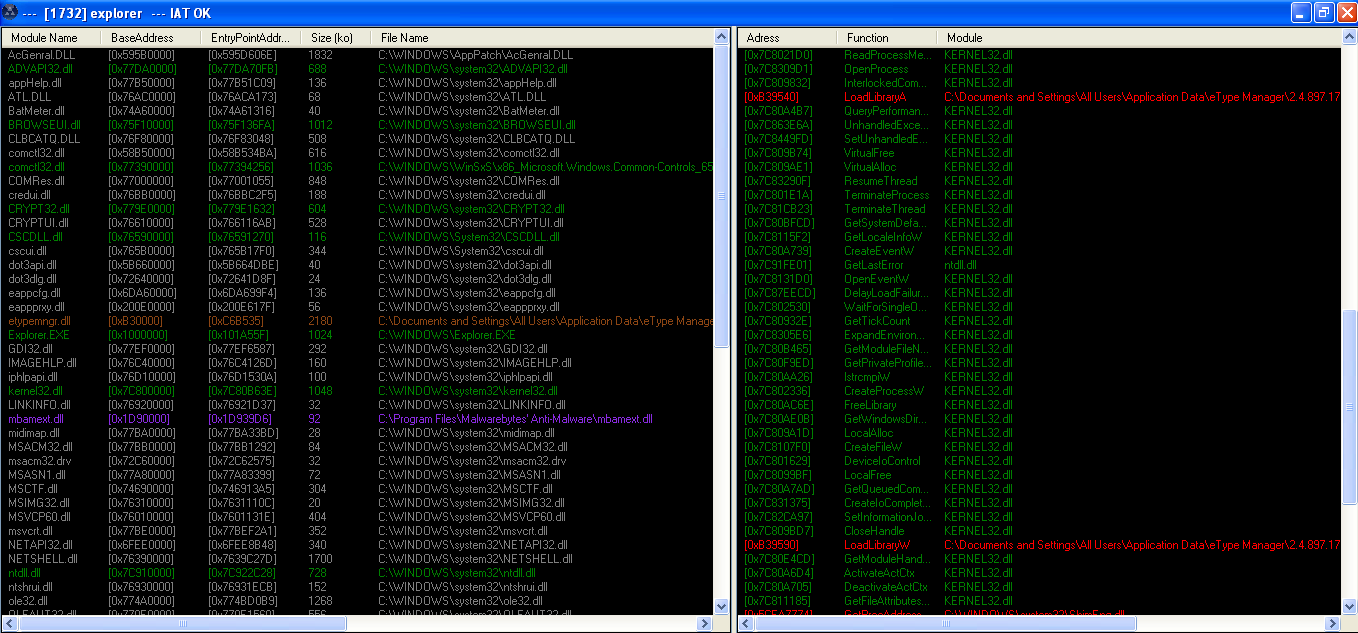Click the restore window button in title bar

click(x=1323, y=12)
